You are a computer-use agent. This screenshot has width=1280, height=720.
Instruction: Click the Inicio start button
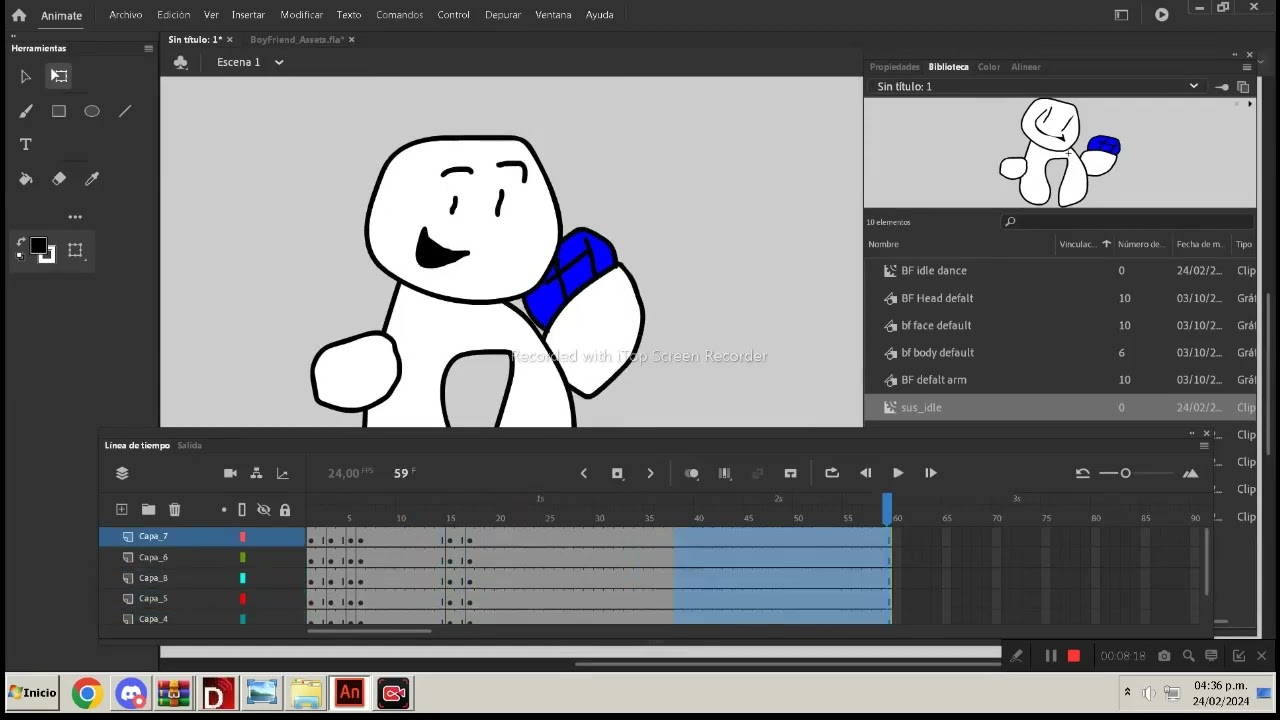32,692
